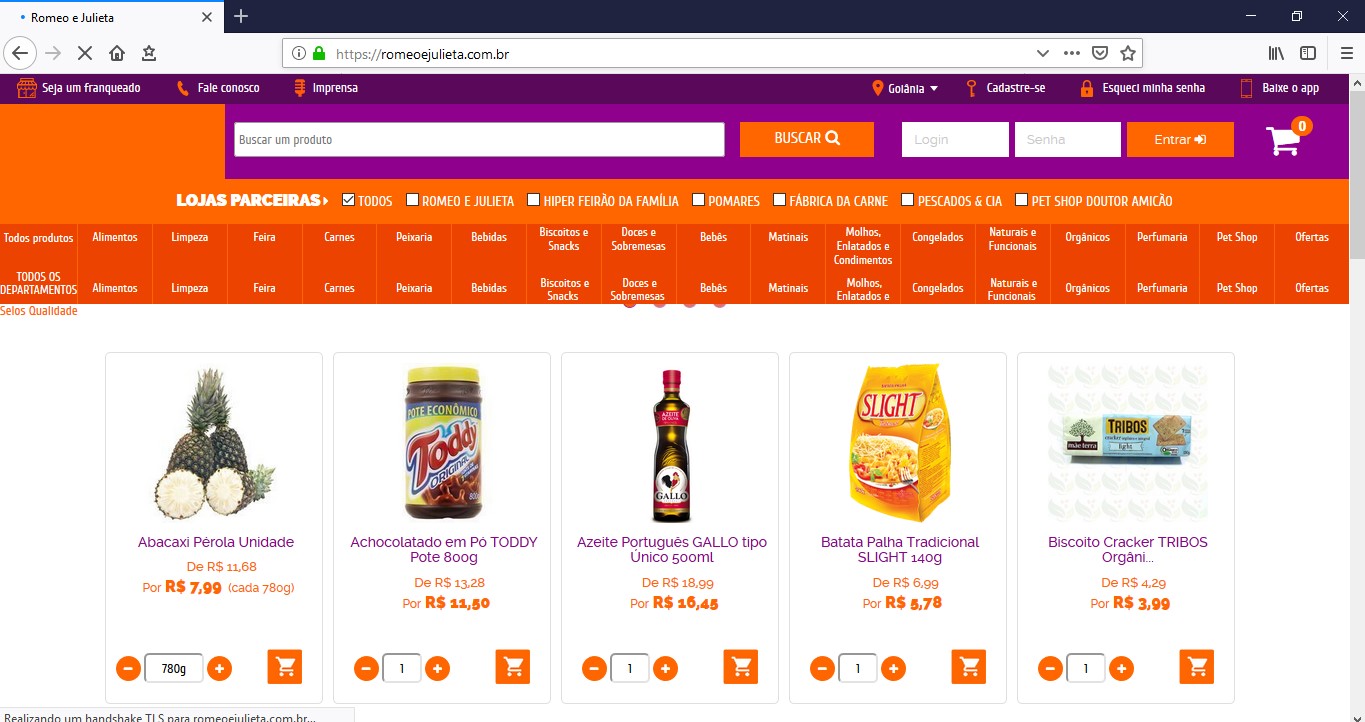Open the Seja um franqueado link

pos(79,88)
